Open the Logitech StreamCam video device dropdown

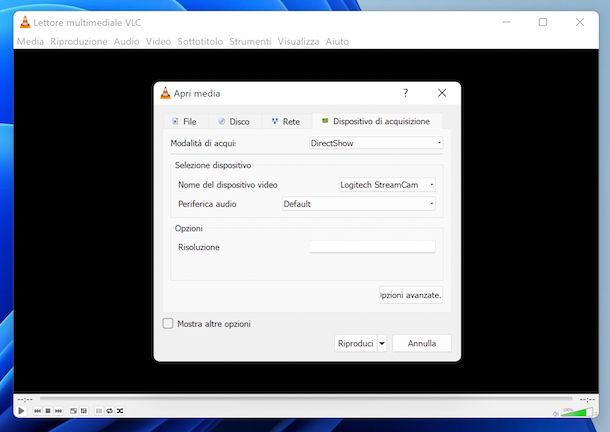pos(387,184)
